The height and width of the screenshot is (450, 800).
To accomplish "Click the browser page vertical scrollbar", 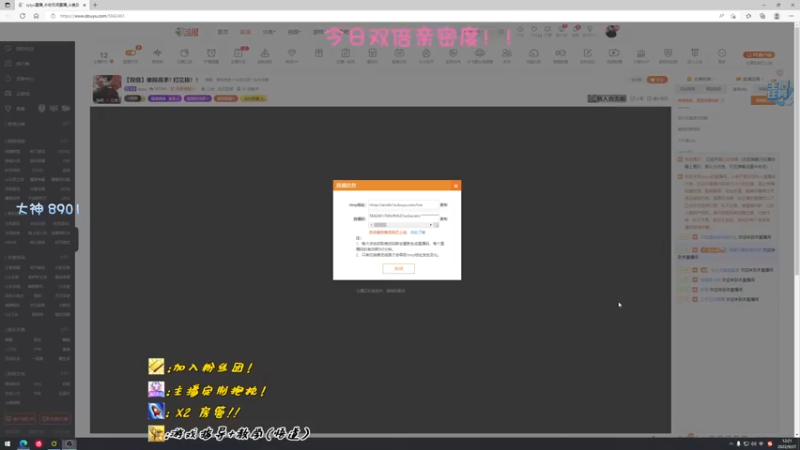I will coord(796,153).
